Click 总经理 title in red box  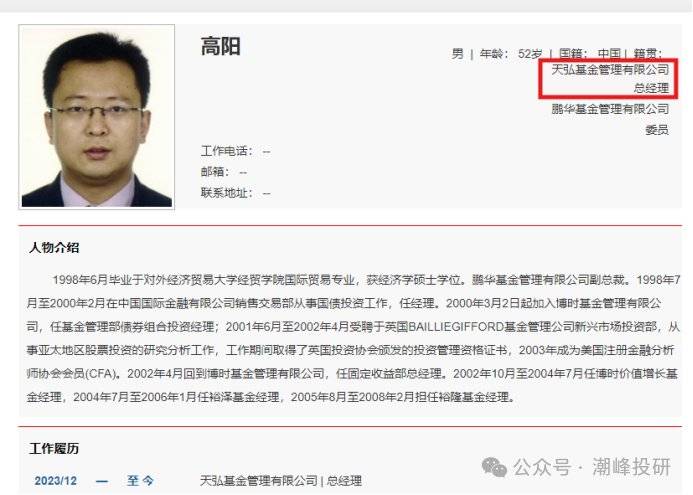tap(651, 88)
